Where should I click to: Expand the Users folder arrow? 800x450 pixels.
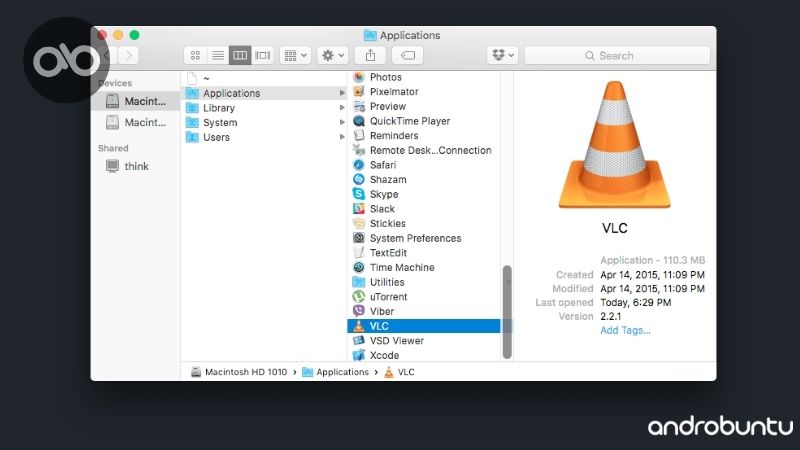[342, 137]
